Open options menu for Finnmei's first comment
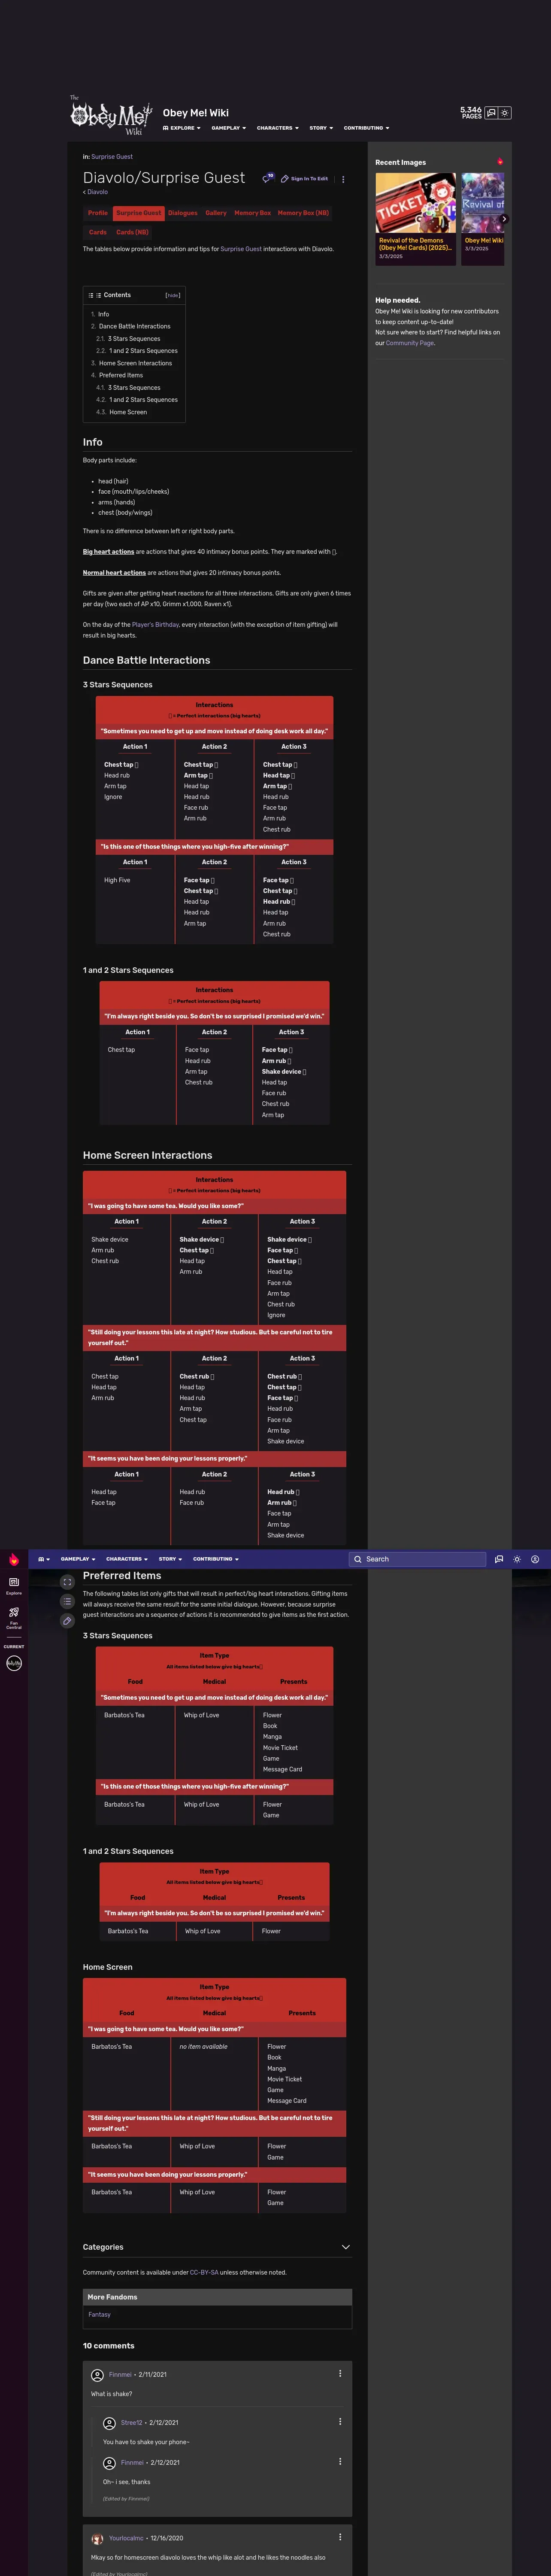The image size is (551, 2576). tap(340, 2373)
